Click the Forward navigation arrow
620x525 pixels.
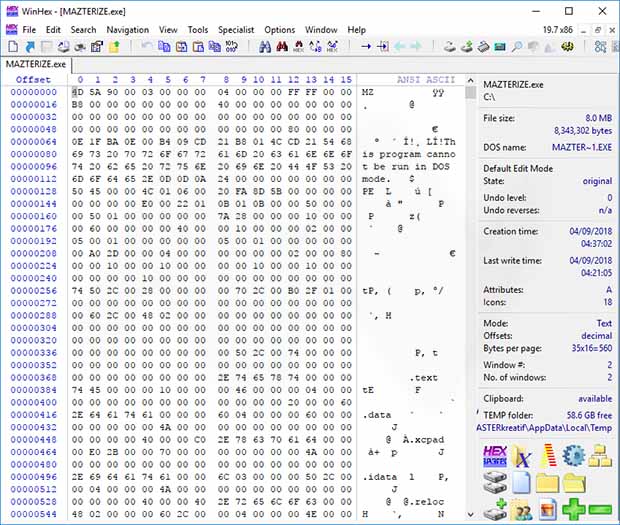tap(416, 47)
